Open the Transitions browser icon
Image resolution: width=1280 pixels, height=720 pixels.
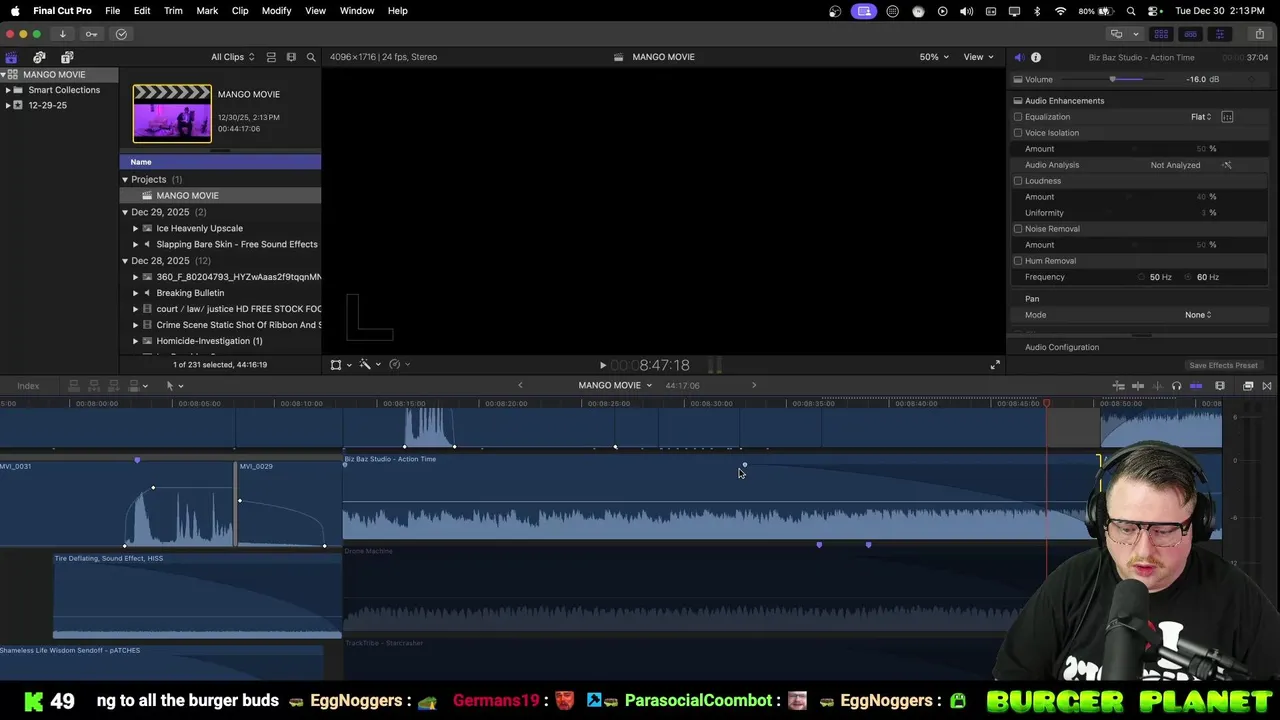coord(1267,386)
